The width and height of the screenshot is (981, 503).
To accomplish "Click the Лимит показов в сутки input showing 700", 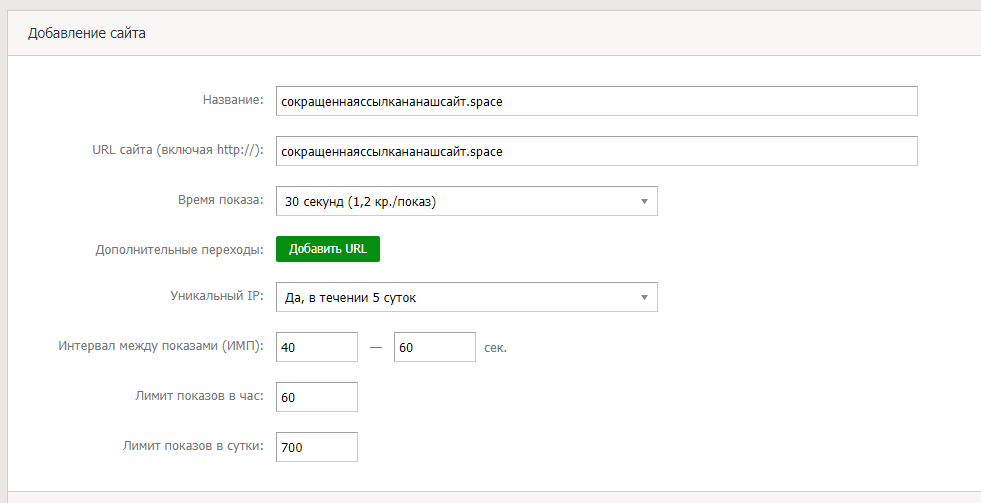I will (x=316, y=447).
